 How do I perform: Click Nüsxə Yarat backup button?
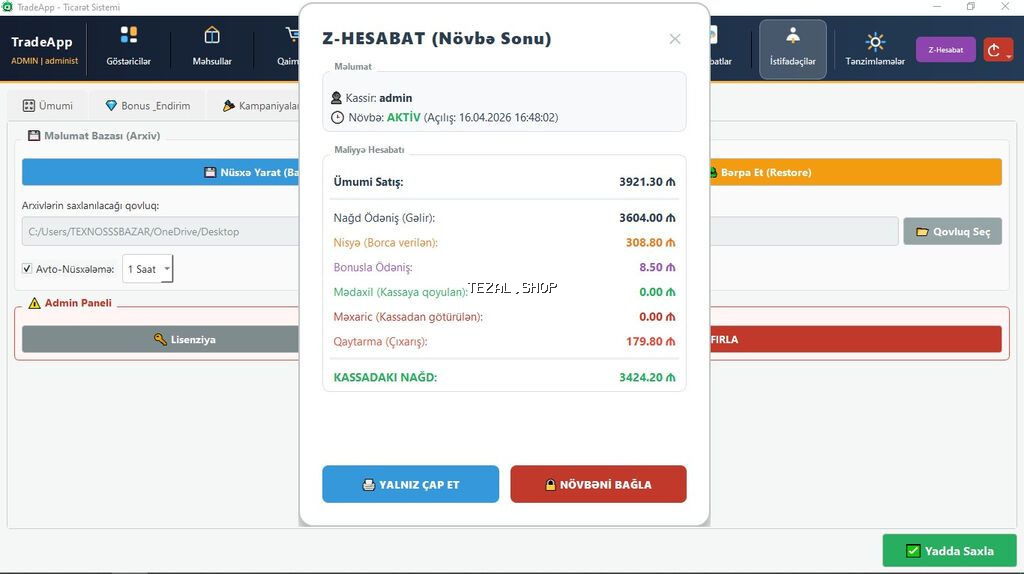coord(161,172)
